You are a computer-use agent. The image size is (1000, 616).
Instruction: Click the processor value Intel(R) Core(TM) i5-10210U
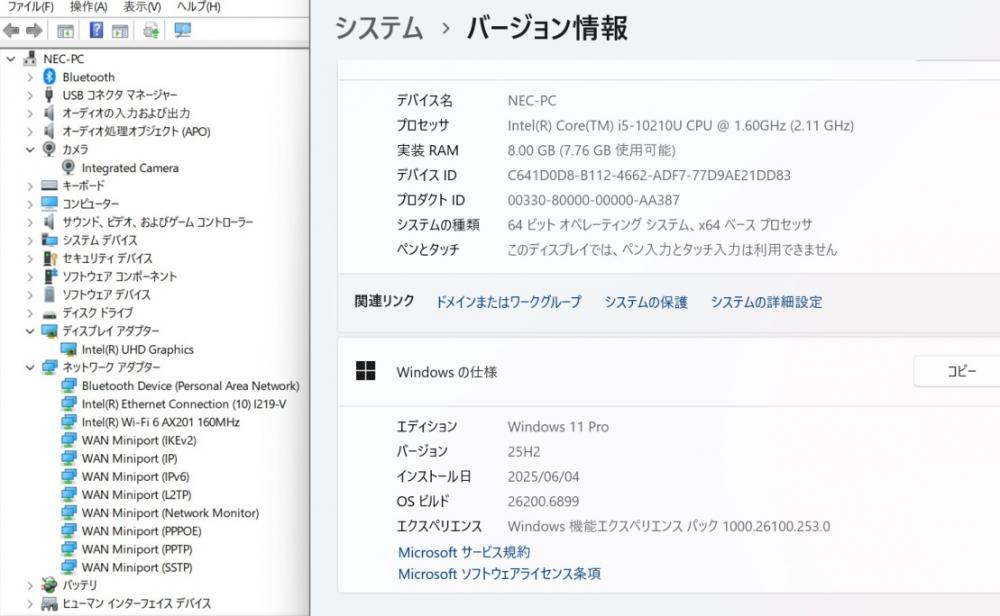pyautogui.click(x=680, y=125)
